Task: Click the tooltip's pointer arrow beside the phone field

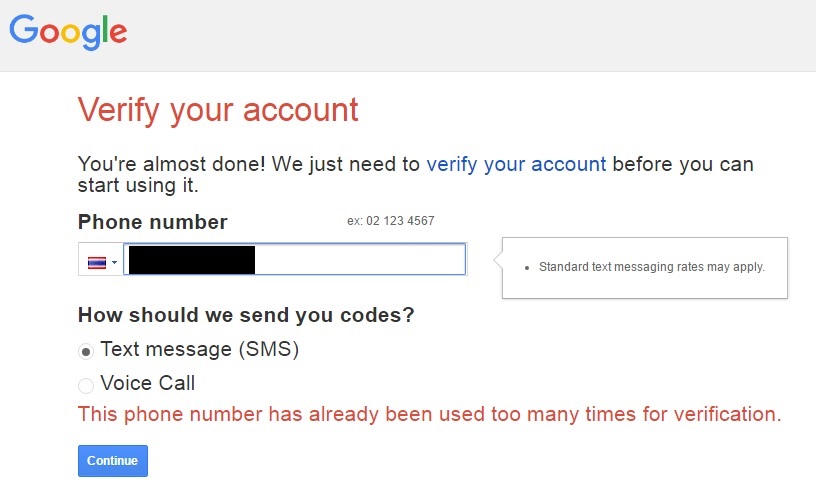Action: [x=498, y=259]
